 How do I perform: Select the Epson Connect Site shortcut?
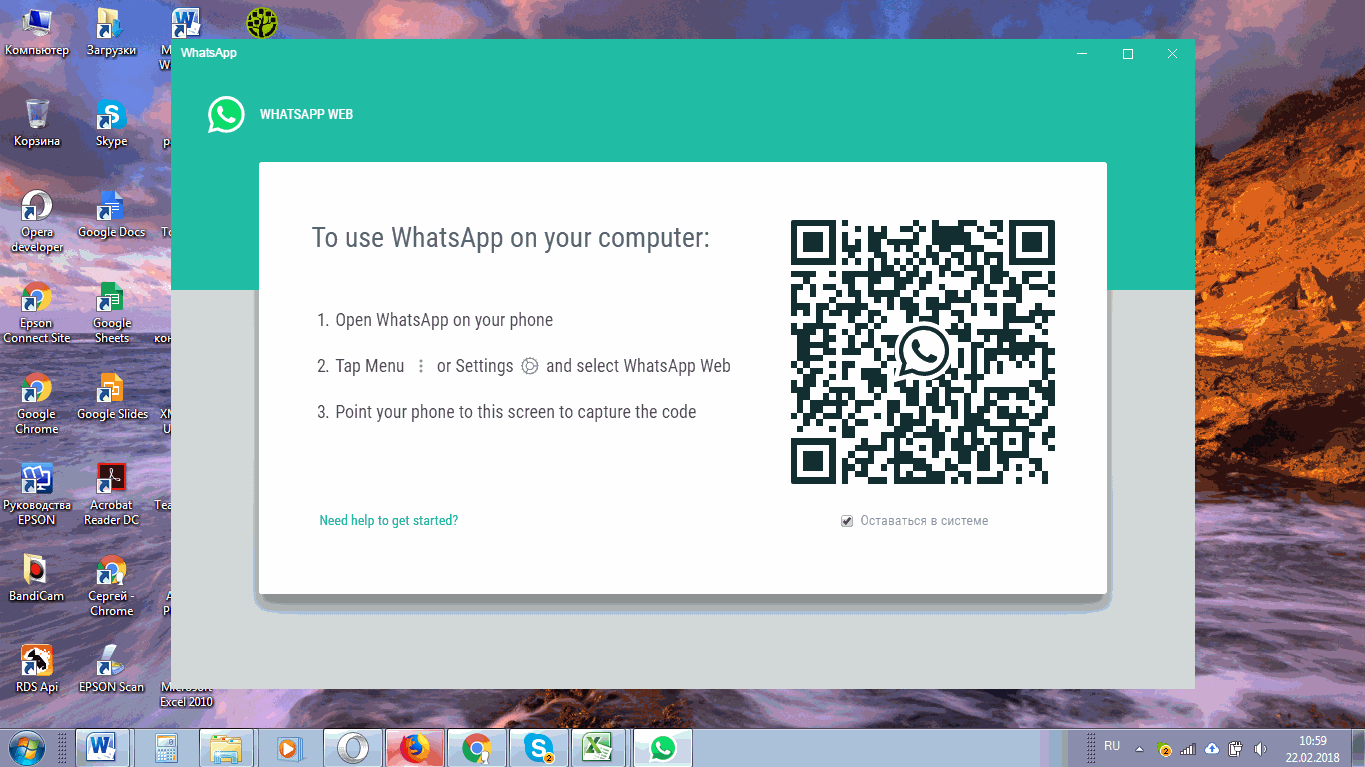(37, 313)
